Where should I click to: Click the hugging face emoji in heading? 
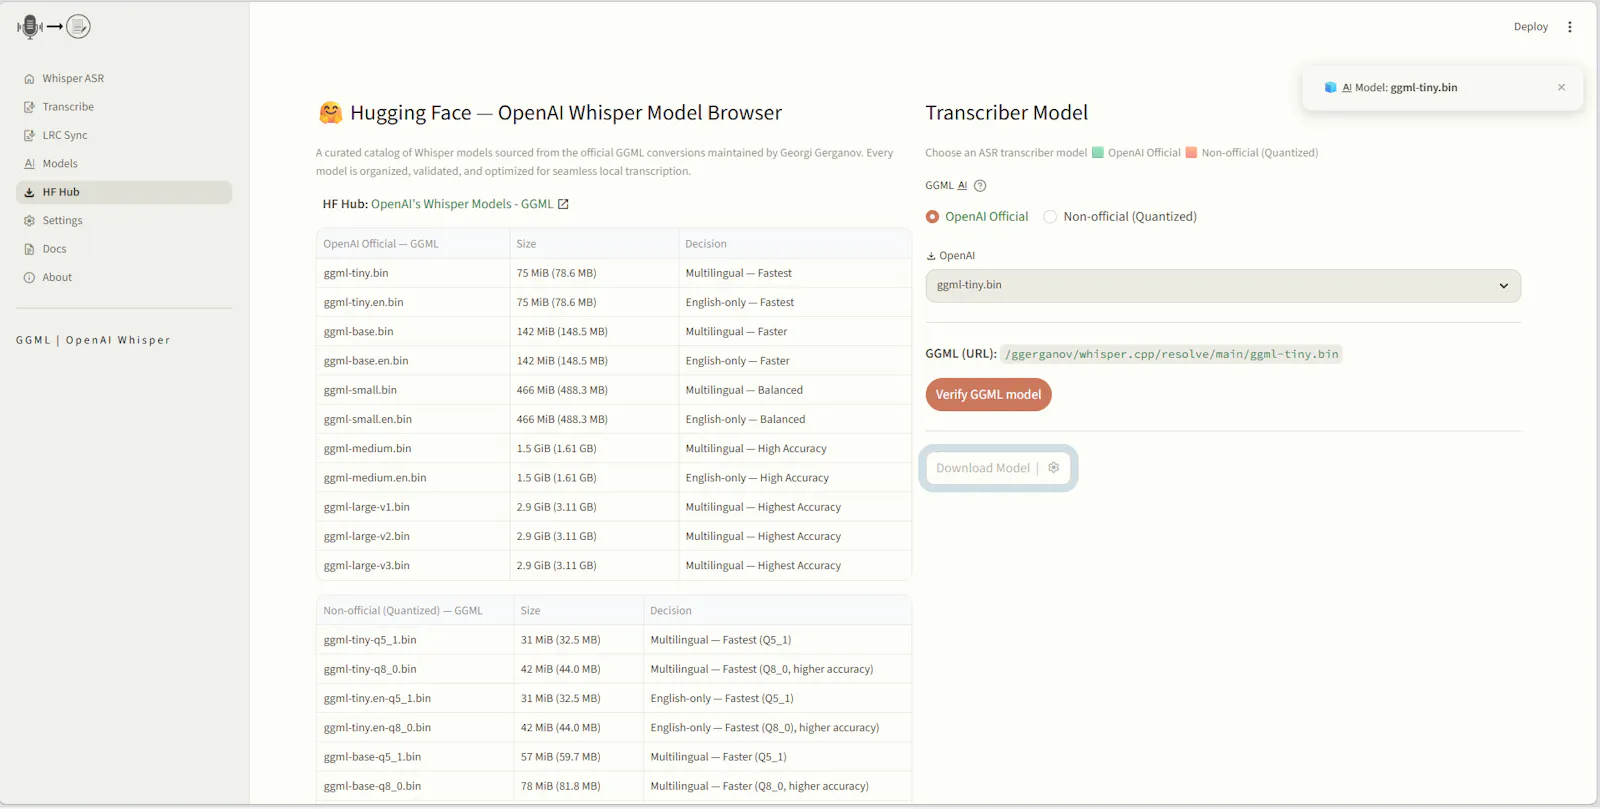point(330,113)
